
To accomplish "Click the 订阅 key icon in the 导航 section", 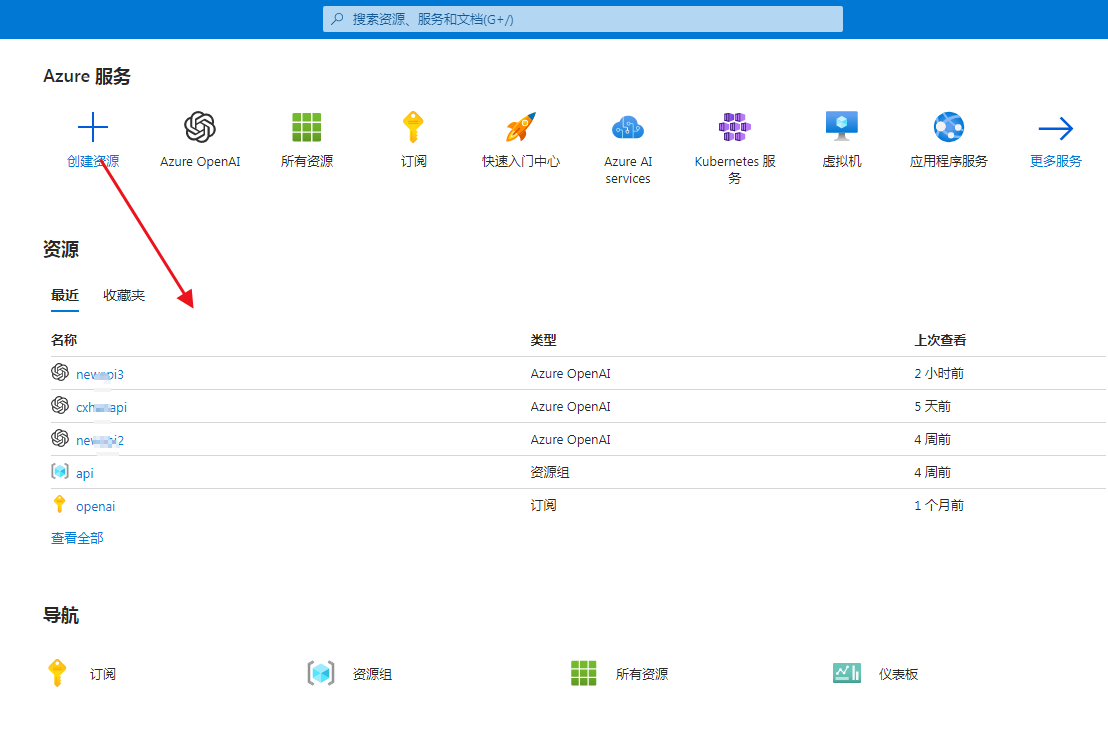I will 57,673.
